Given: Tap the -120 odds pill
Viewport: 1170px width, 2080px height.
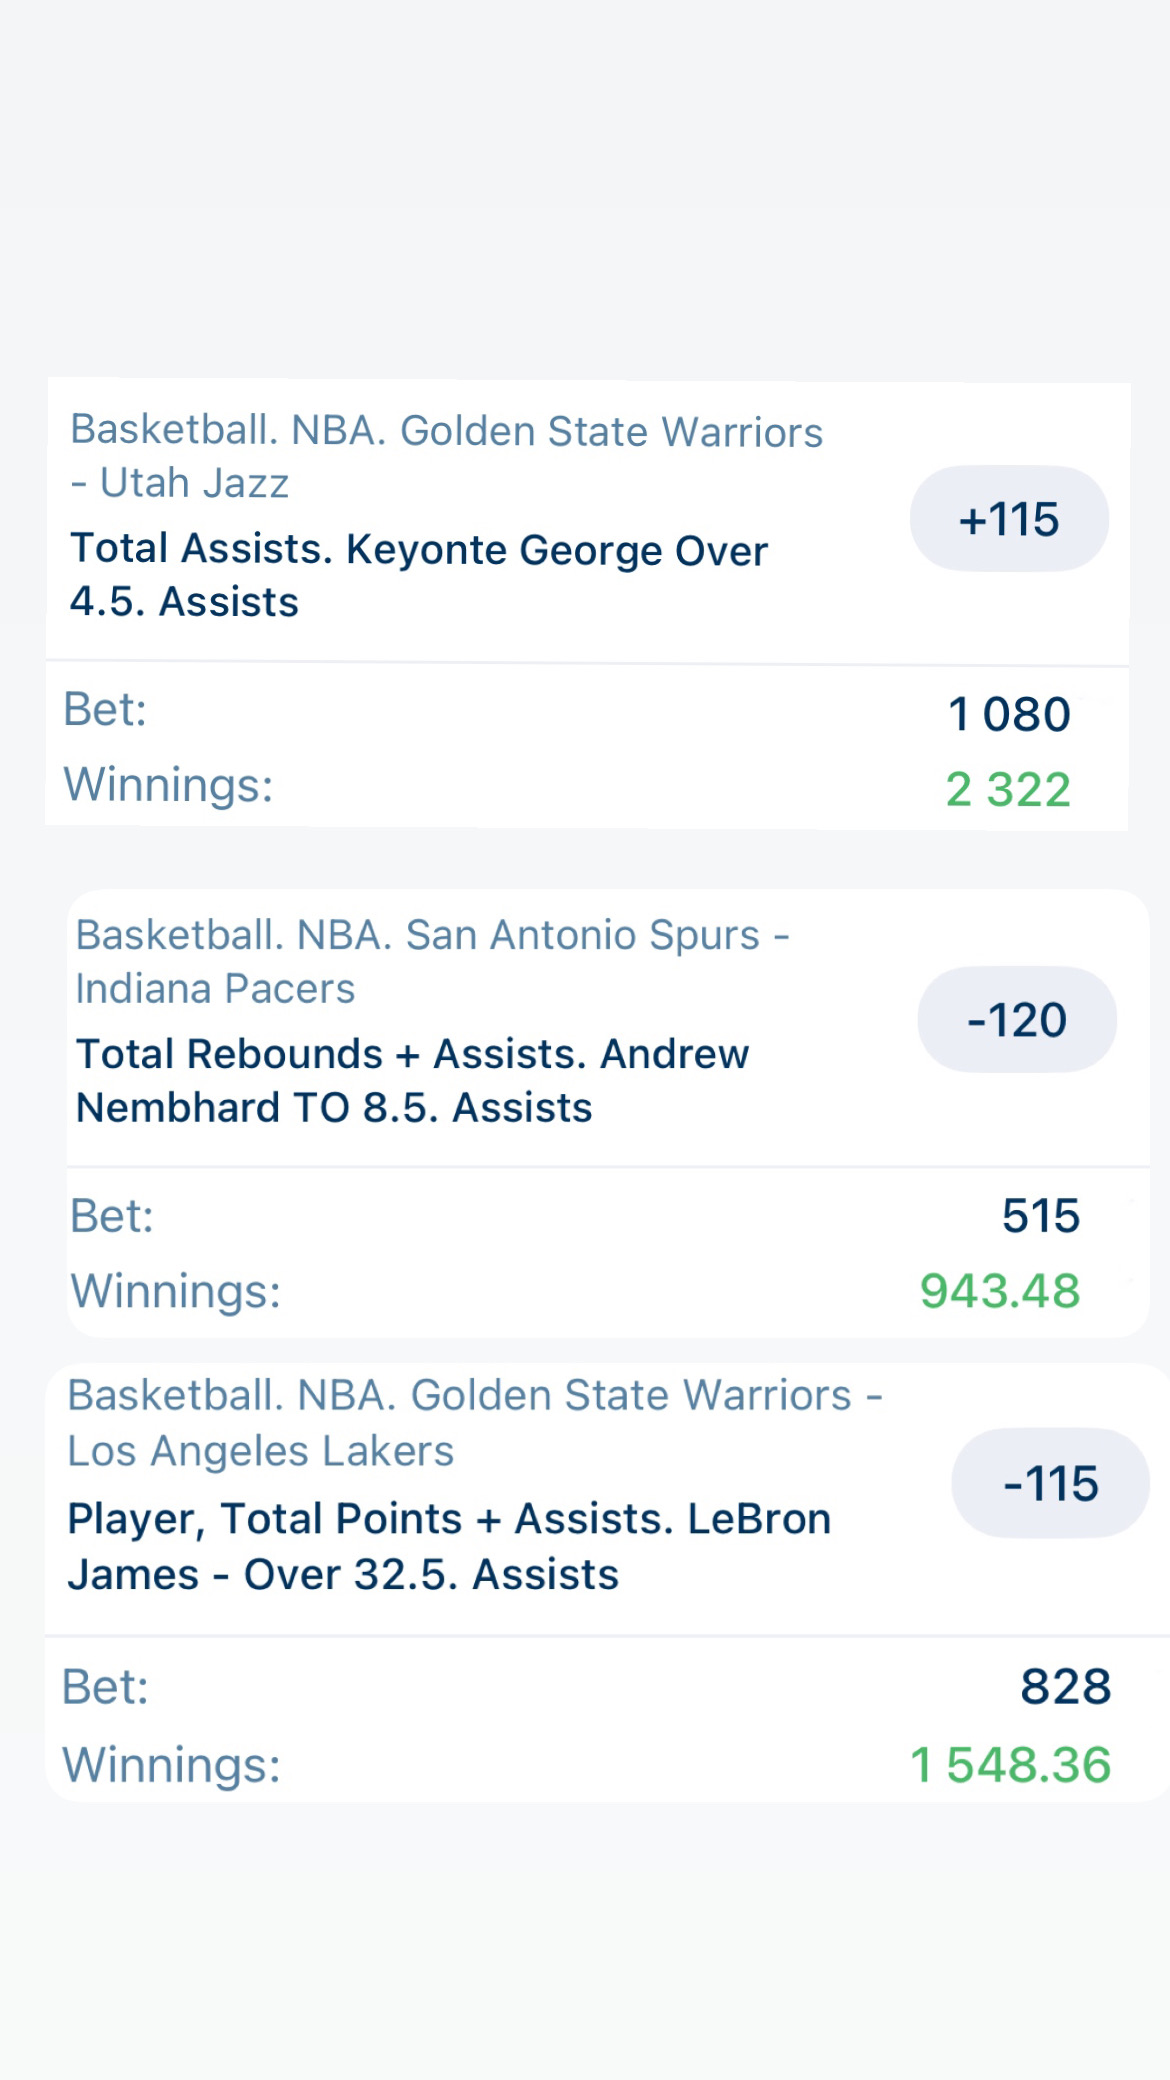Looking at the screenshot, I should pos(1016,1020).
